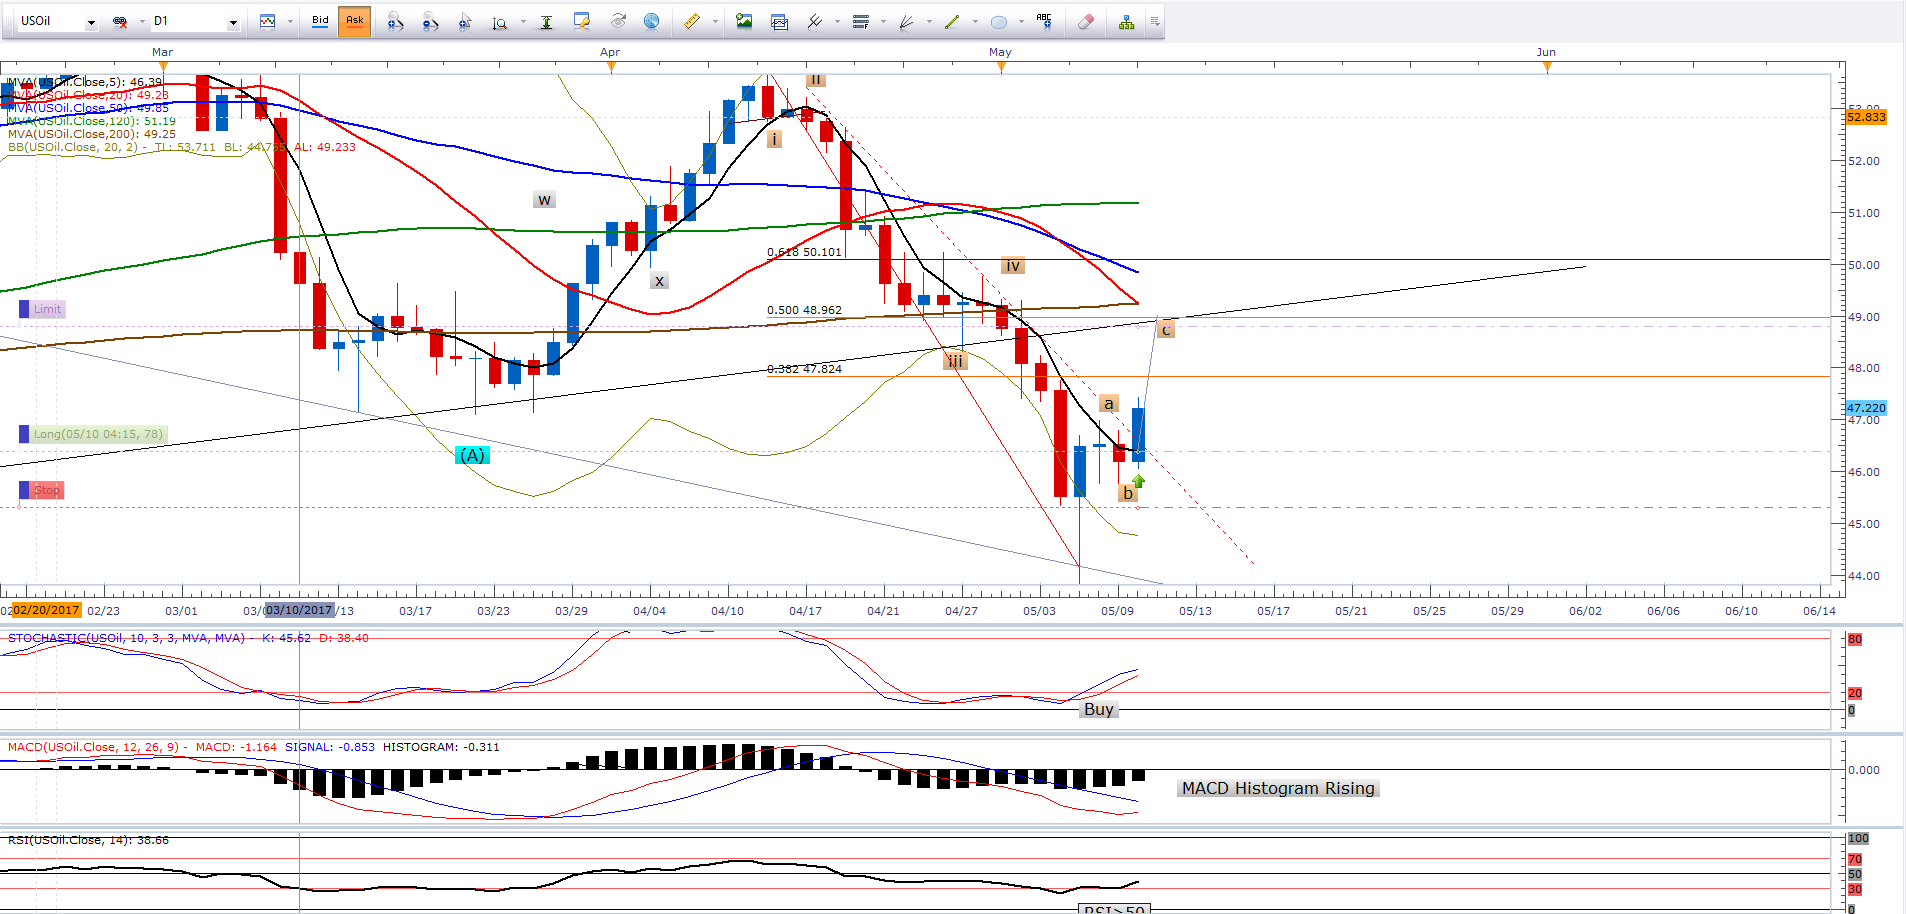This screenshot has width=1906, height=914.
Task: Open the green hierarchy tree icon
Action: coord(1127,21)
